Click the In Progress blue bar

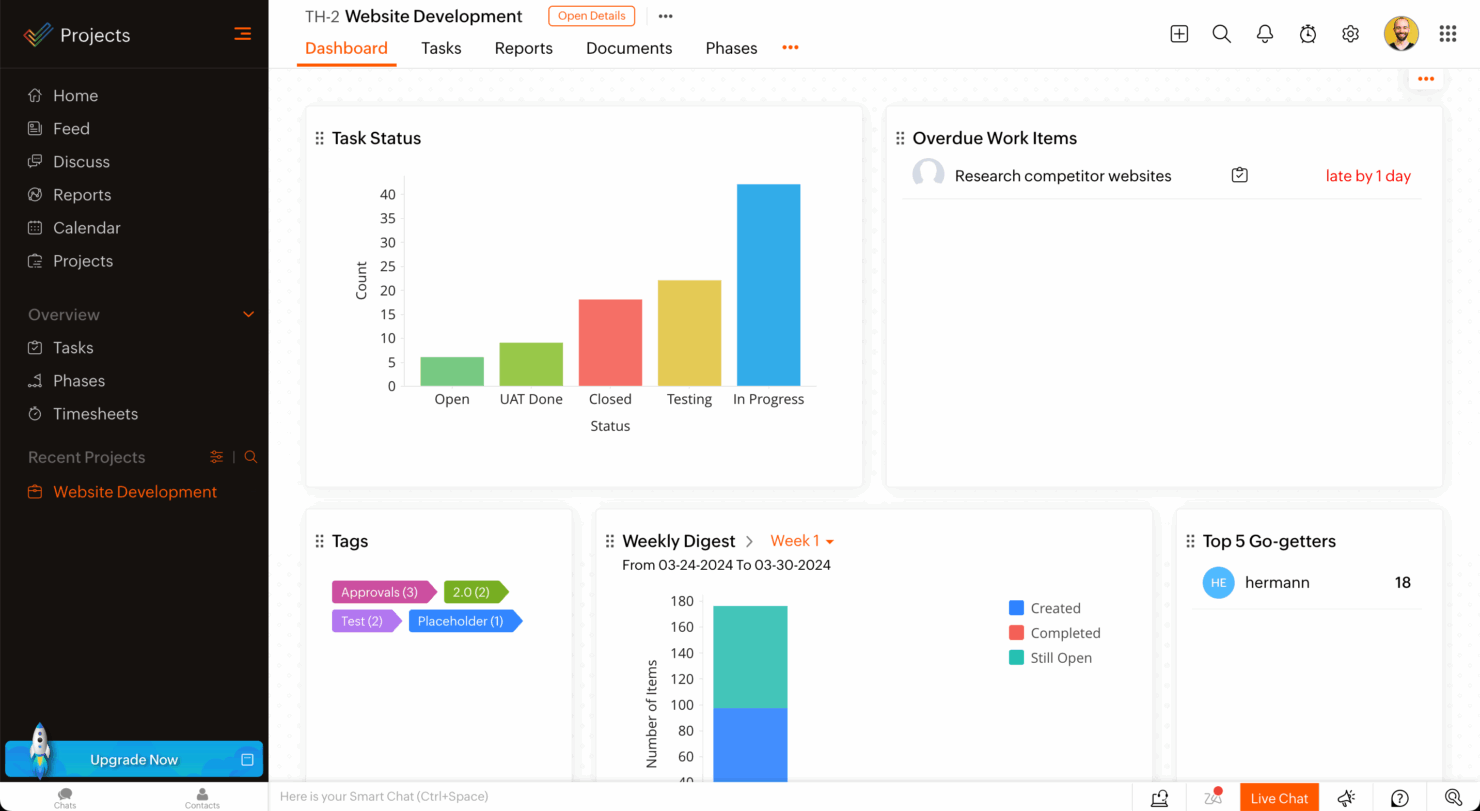click(768, 285)
